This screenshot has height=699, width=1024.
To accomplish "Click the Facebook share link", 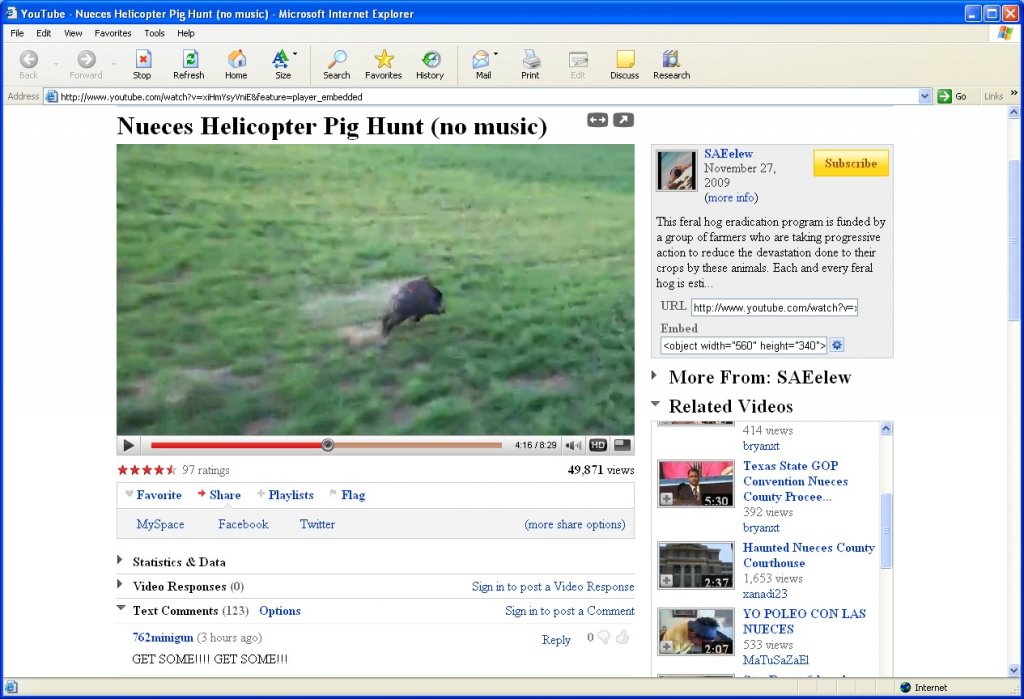I will pyautogui.click(x=243, y=524).
